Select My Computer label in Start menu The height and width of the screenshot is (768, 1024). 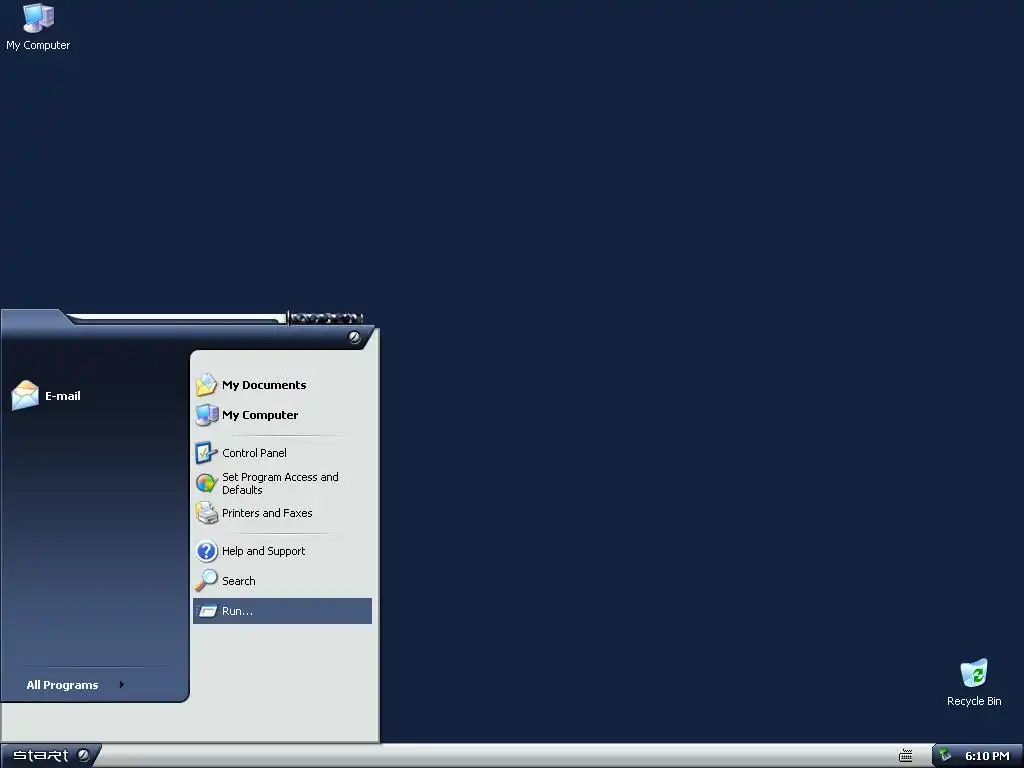[260, 415]
